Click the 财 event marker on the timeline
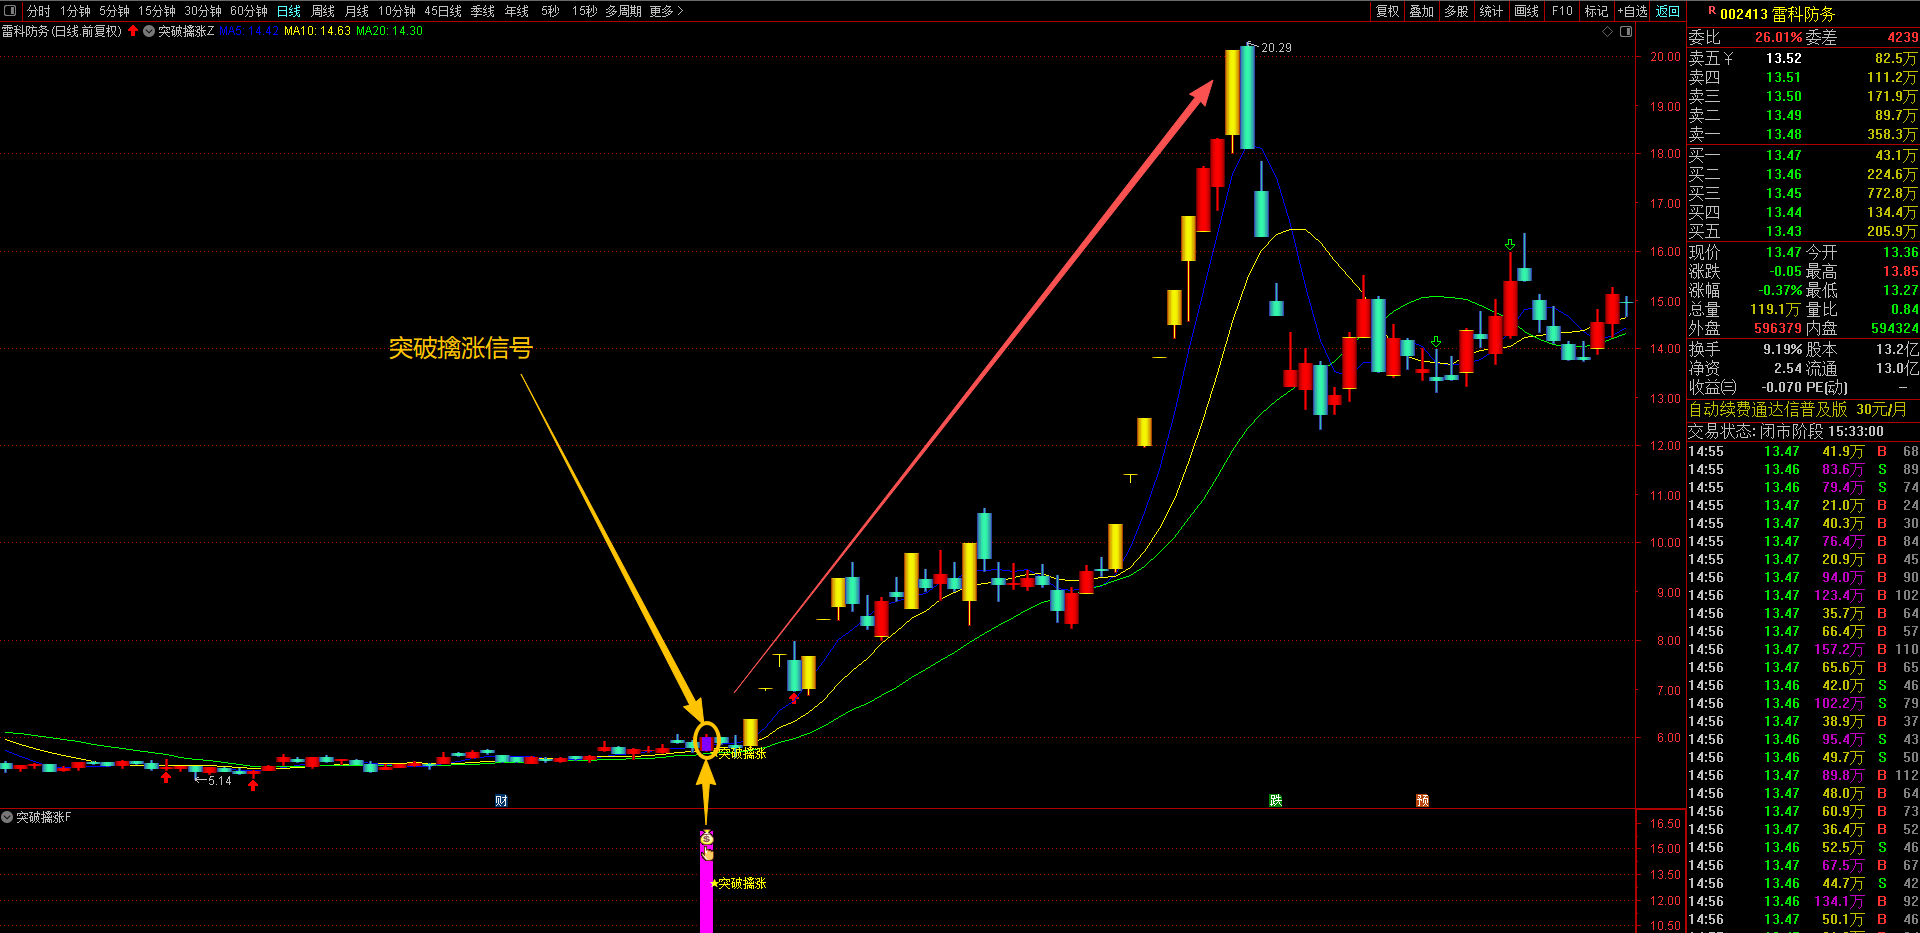 click(501, 801)
